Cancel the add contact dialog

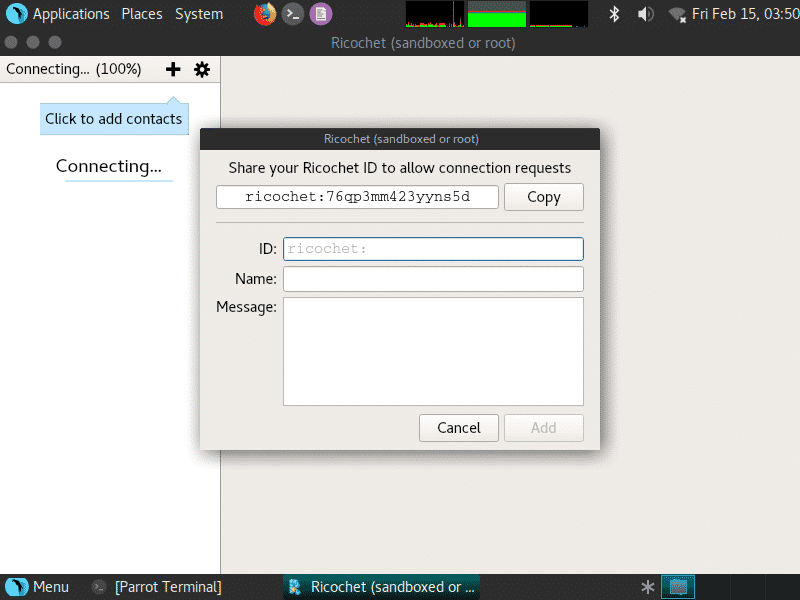pyautogui.click(x=459, y=428)
